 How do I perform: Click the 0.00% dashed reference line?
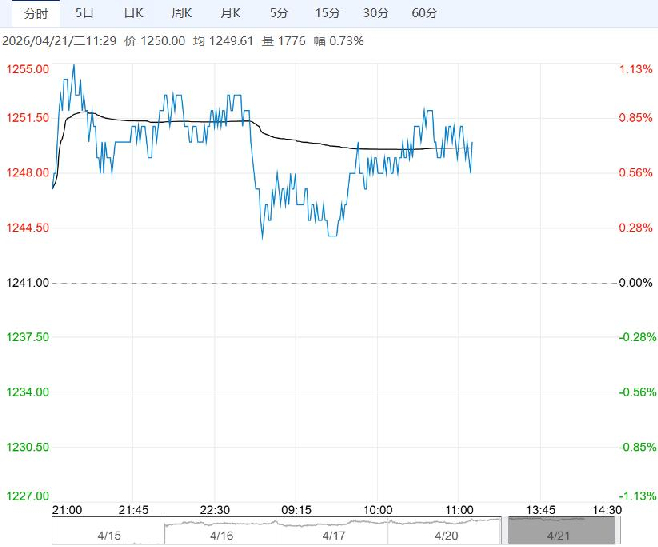330,283
